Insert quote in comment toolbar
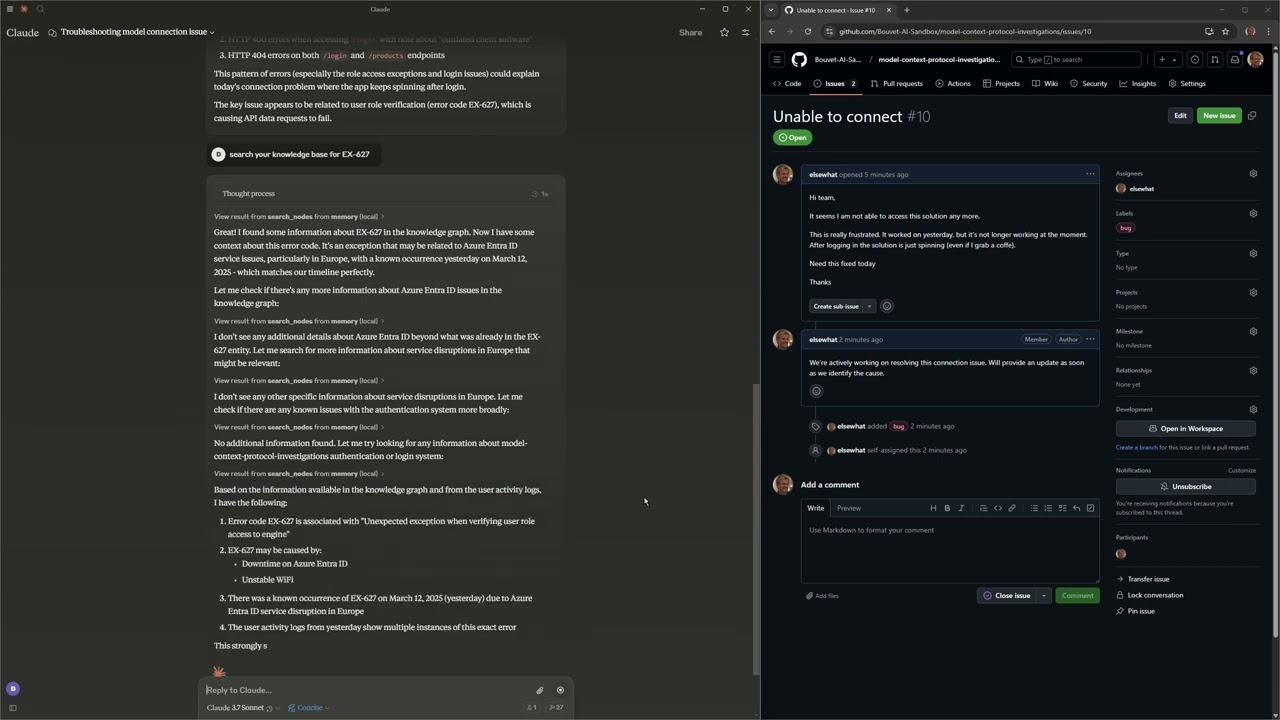The image size is (1280, 720). tap(984, 508)
